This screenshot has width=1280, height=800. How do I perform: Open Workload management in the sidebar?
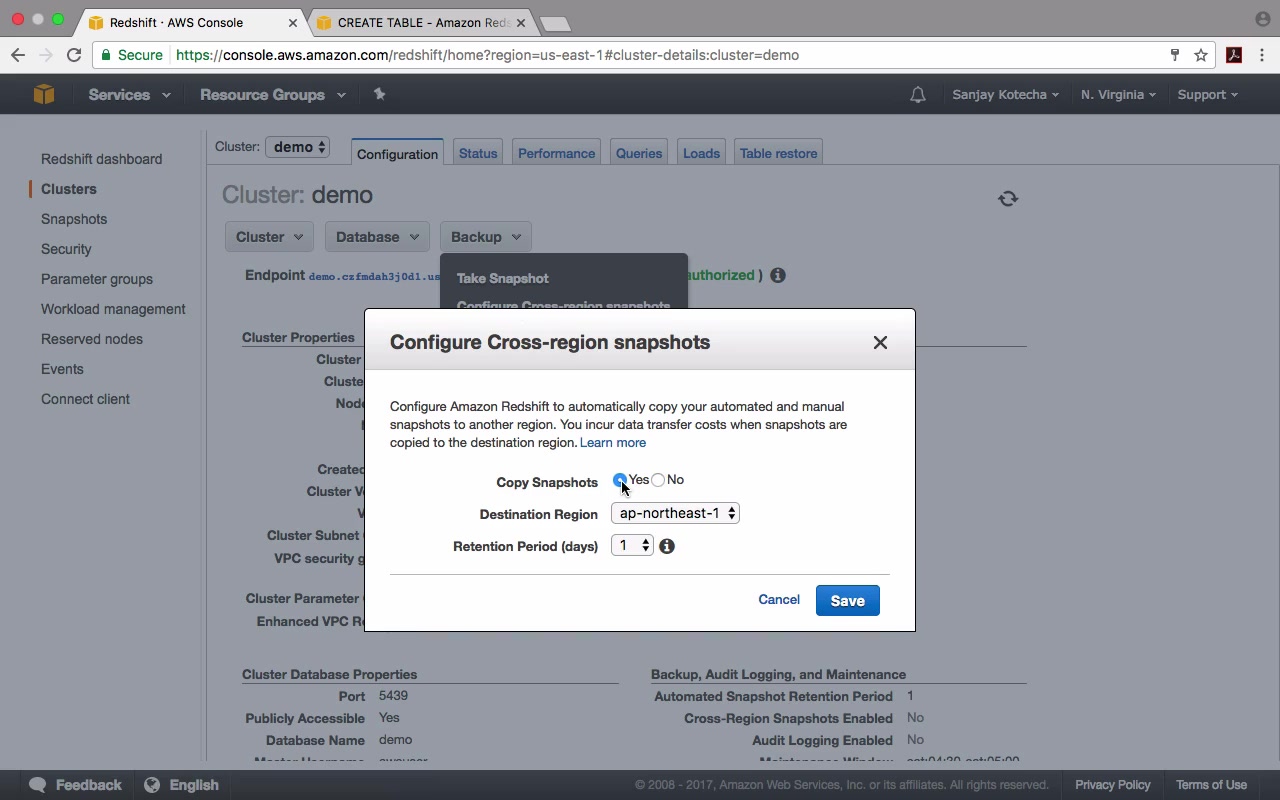(x=113, y=309)
